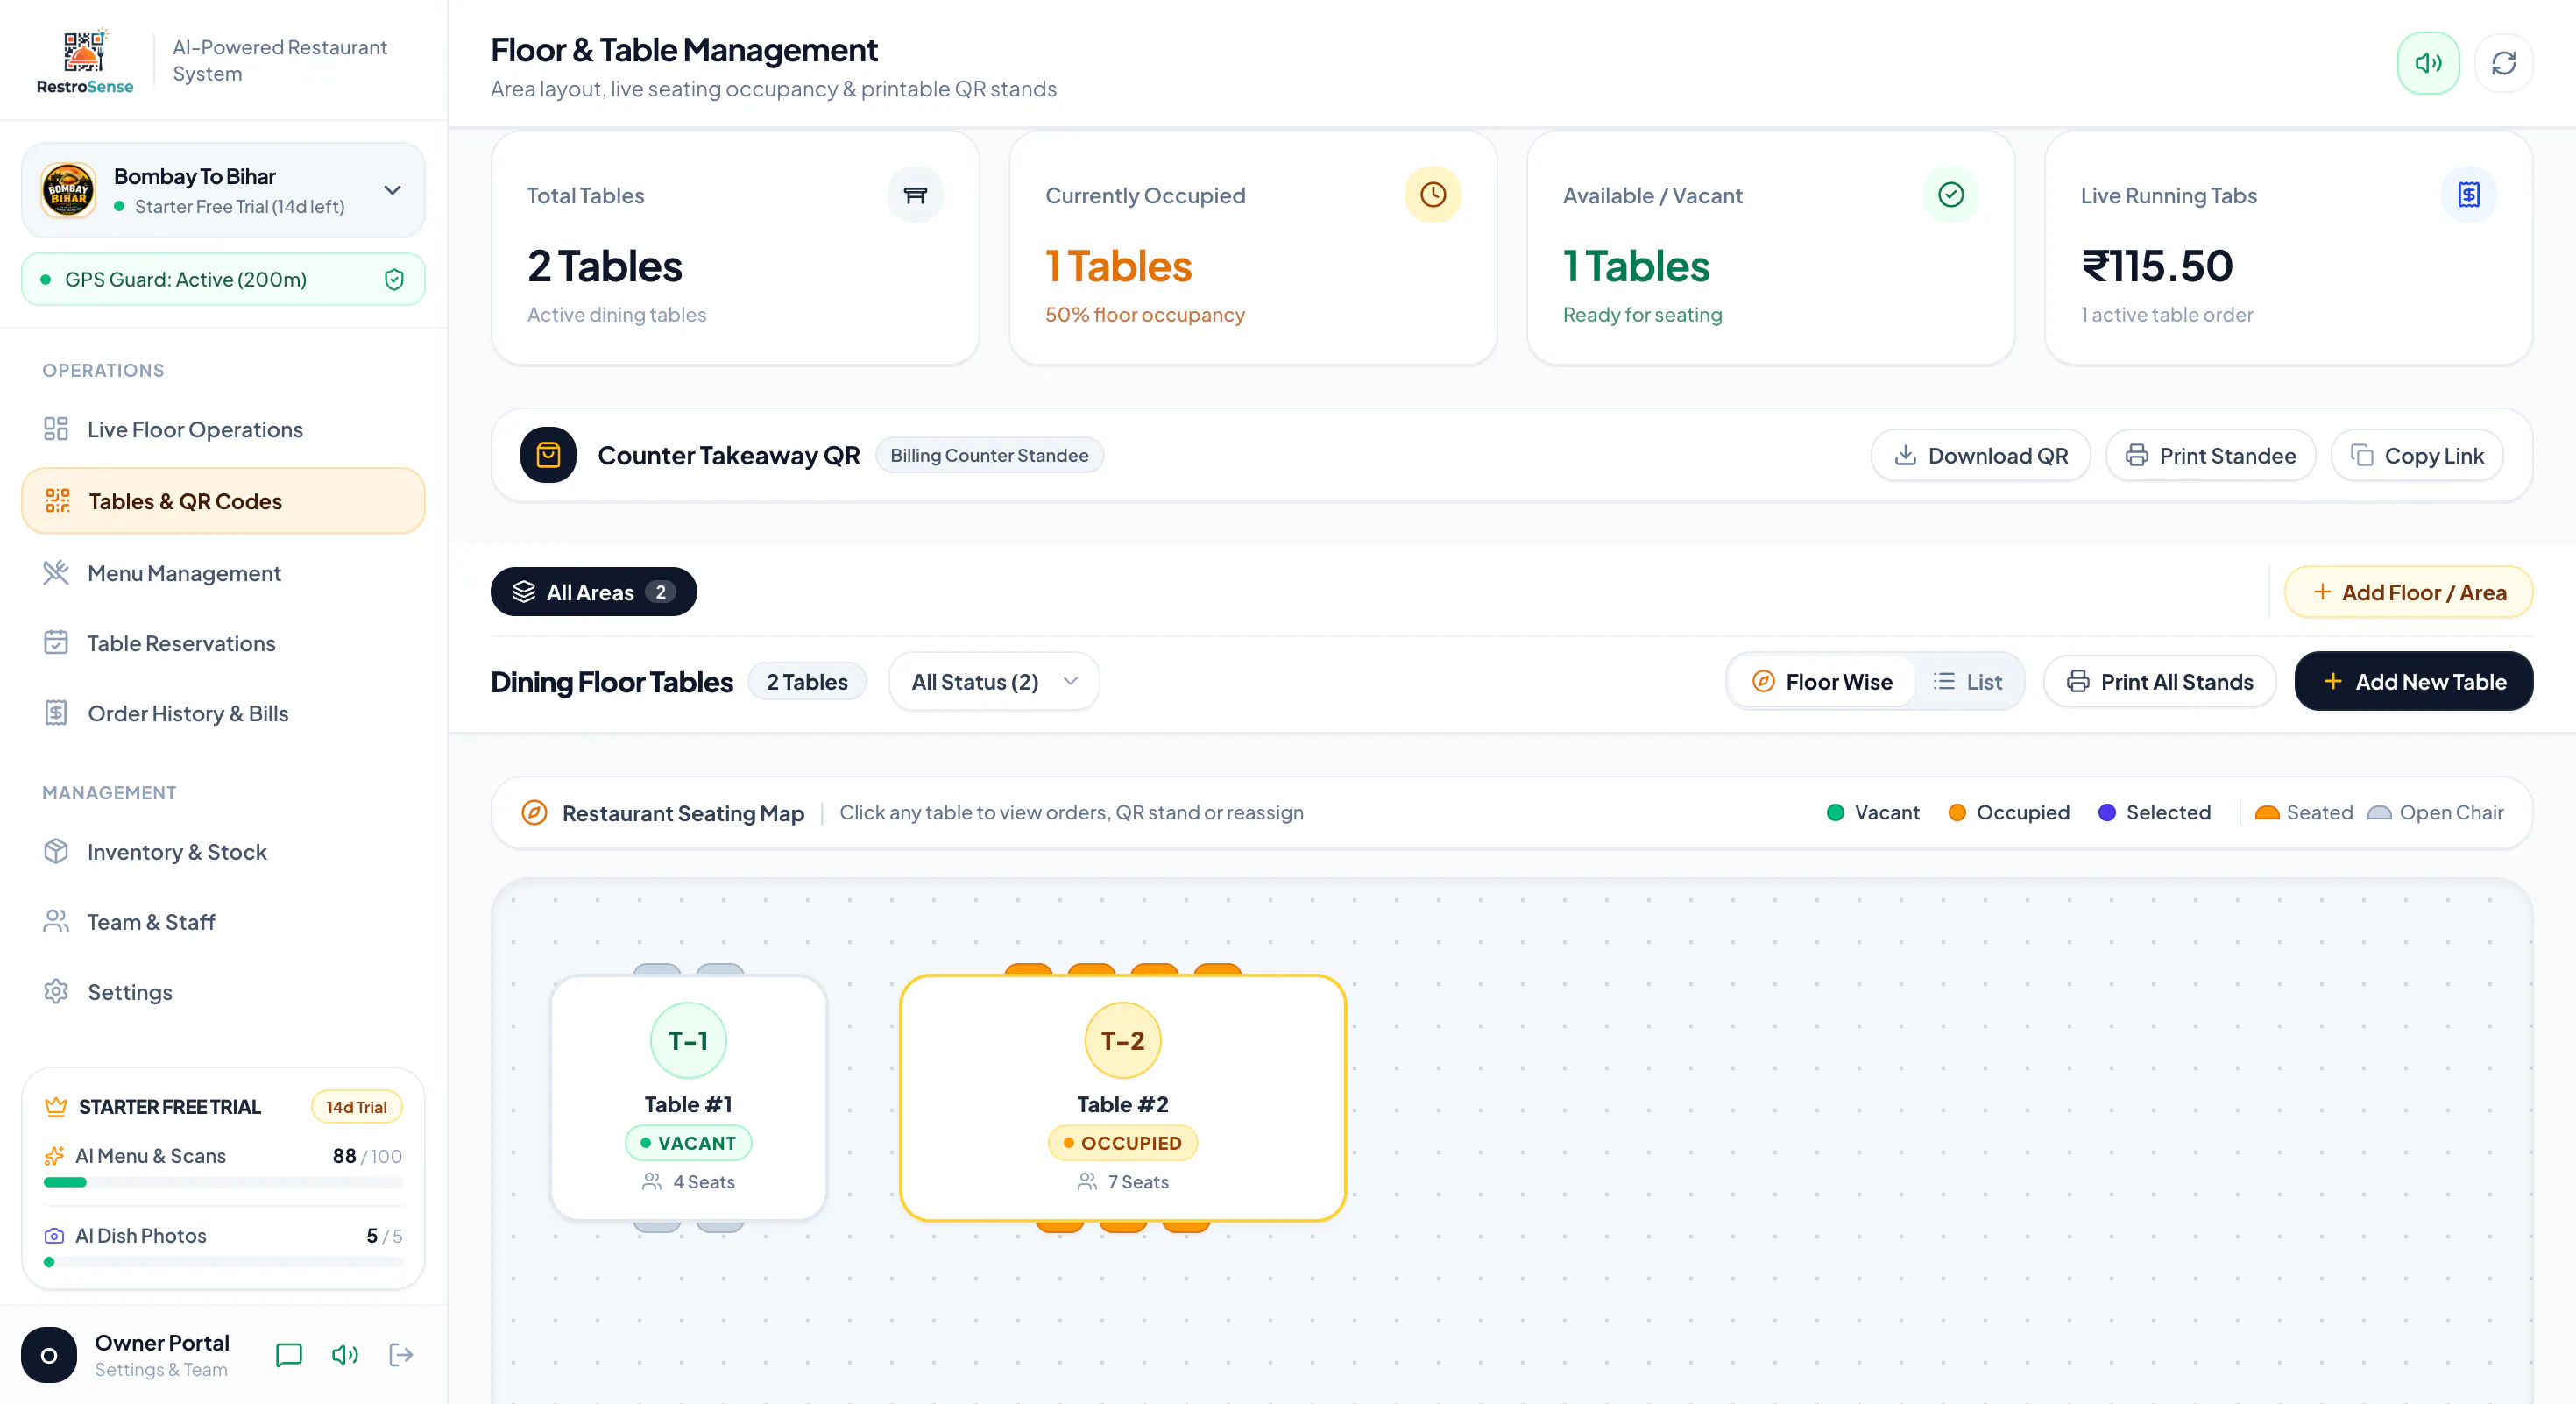Click the Restaurant Seating Map compass icon
Screen dimensions: 2576x1404
tap(534, 813)
